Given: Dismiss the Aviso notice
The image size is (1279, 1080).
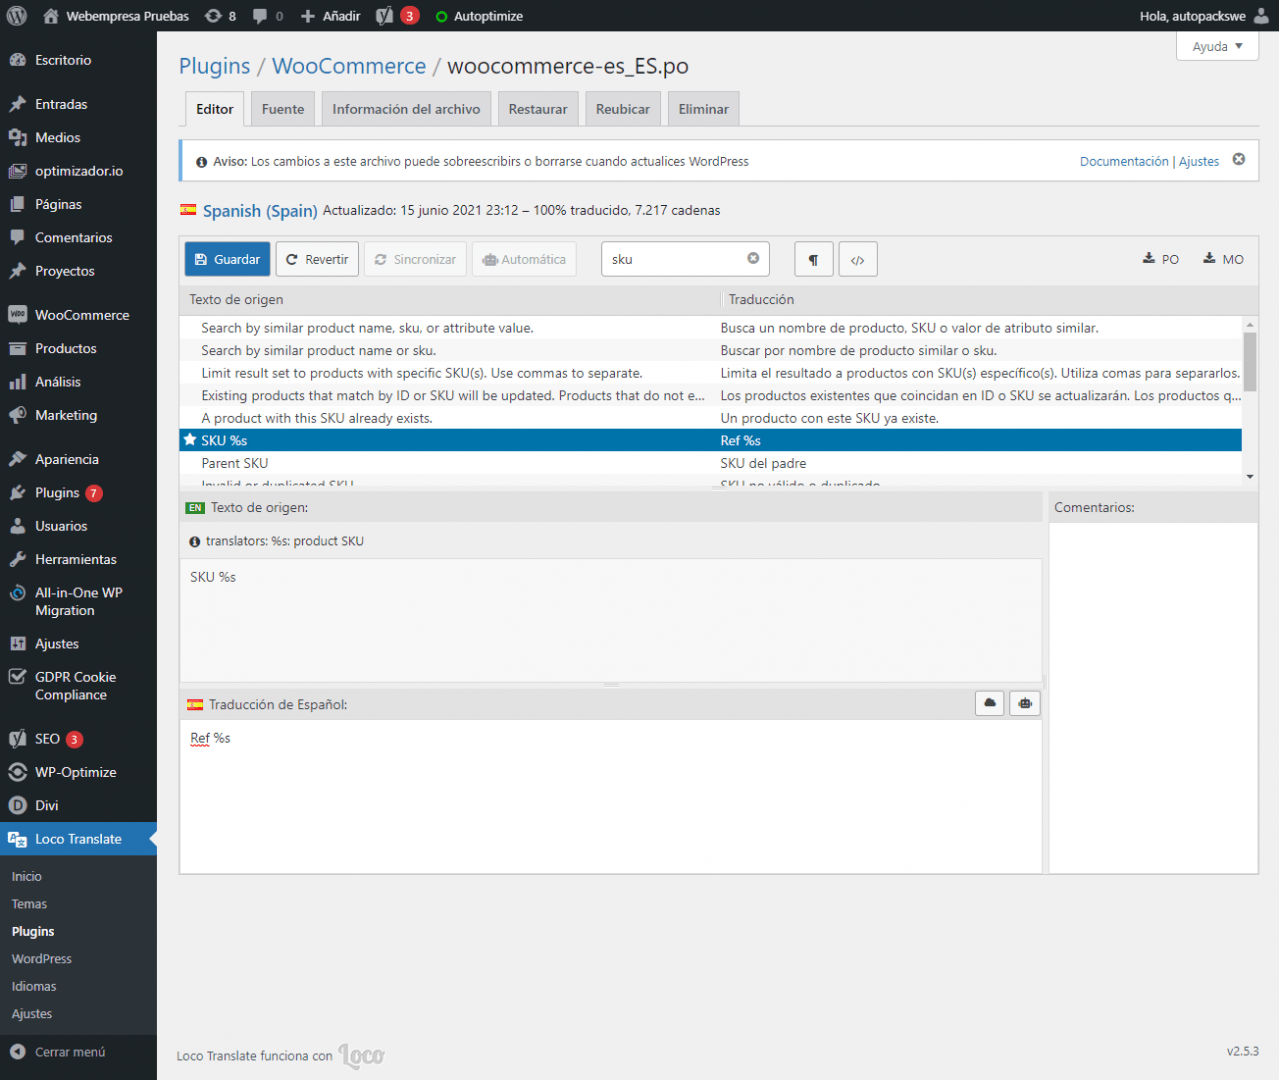Looking at the screenshot, I should click(x=1239, y=160).
